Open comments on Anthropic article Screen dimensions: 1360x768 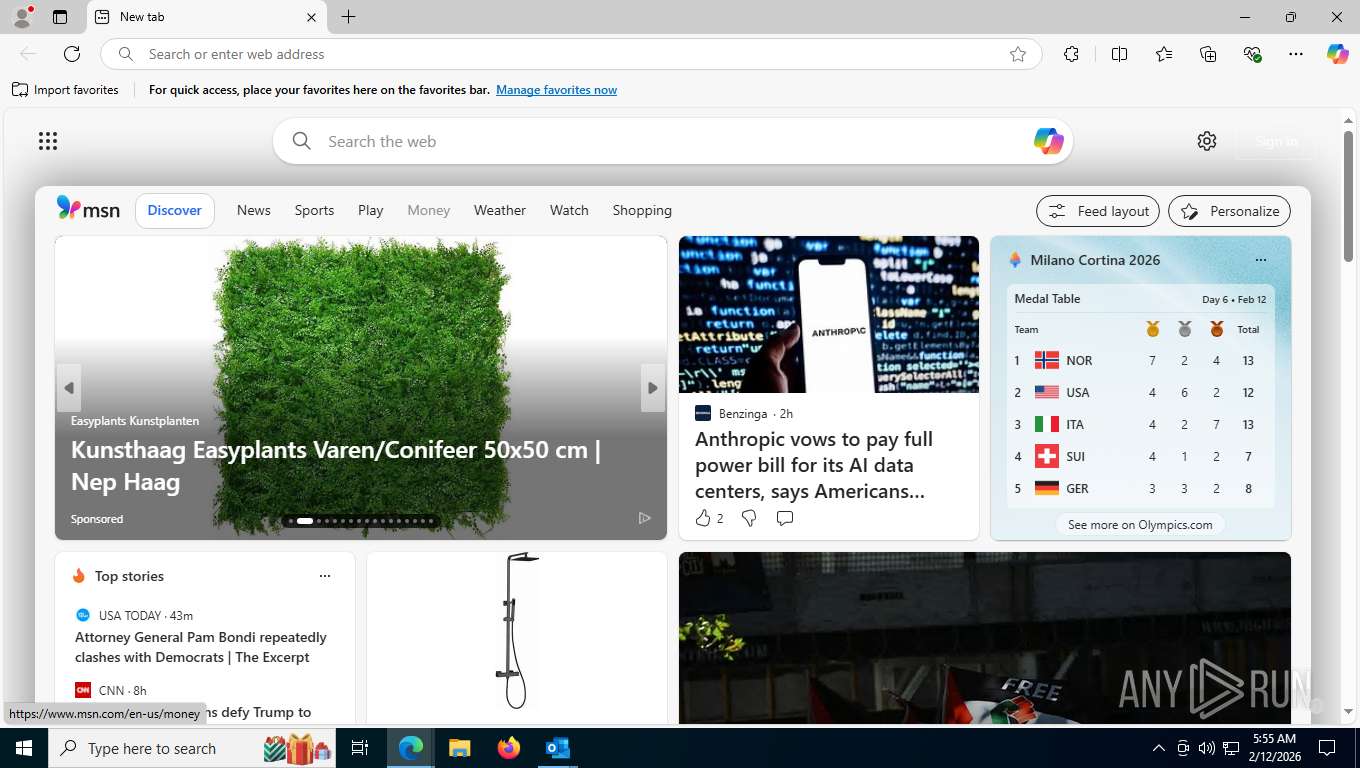click(785, 518)
